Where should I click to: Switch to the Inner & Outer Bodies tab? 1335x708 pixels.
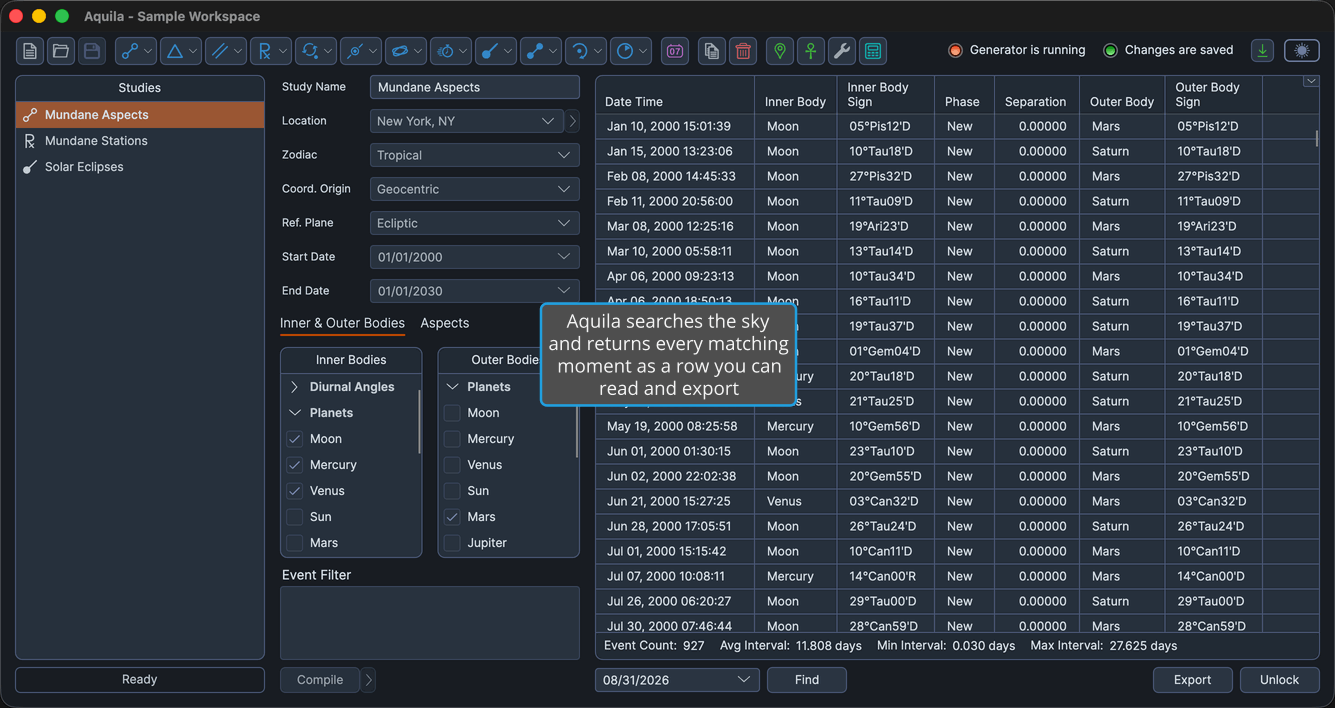[342, 323]
